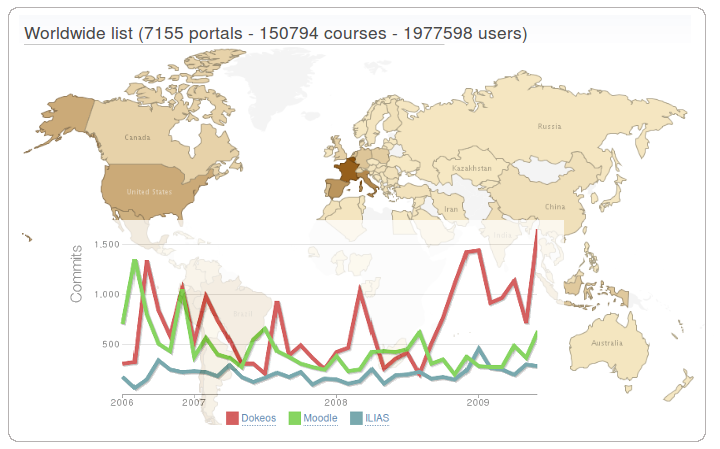Click the 2007 label on chart axis
This screenshot has width=720, height=449.
pyautogui.click(x=194, y=402)
